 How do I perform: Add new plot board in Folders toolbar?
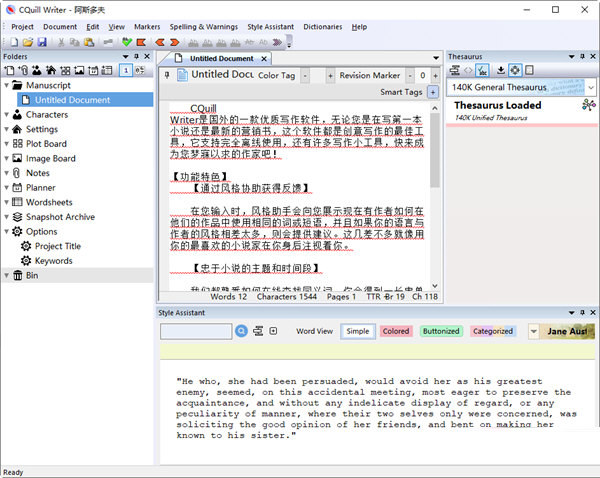[x=65, y=70]
